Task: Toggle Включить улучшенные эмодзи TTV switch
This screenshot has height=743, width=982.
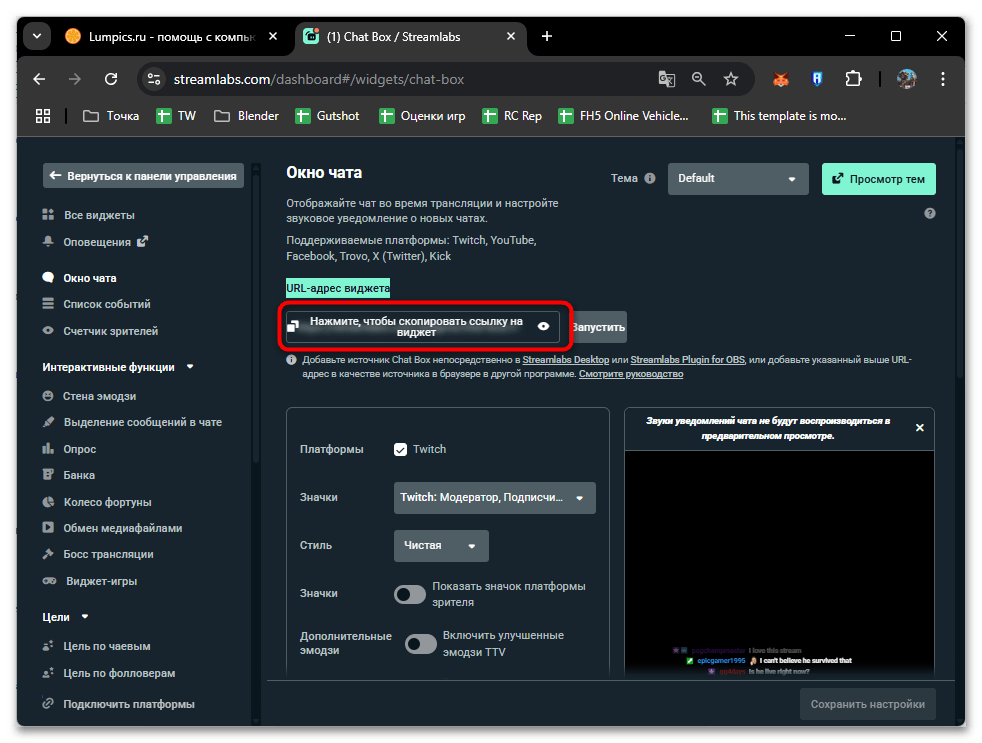Action: [420, 644]
